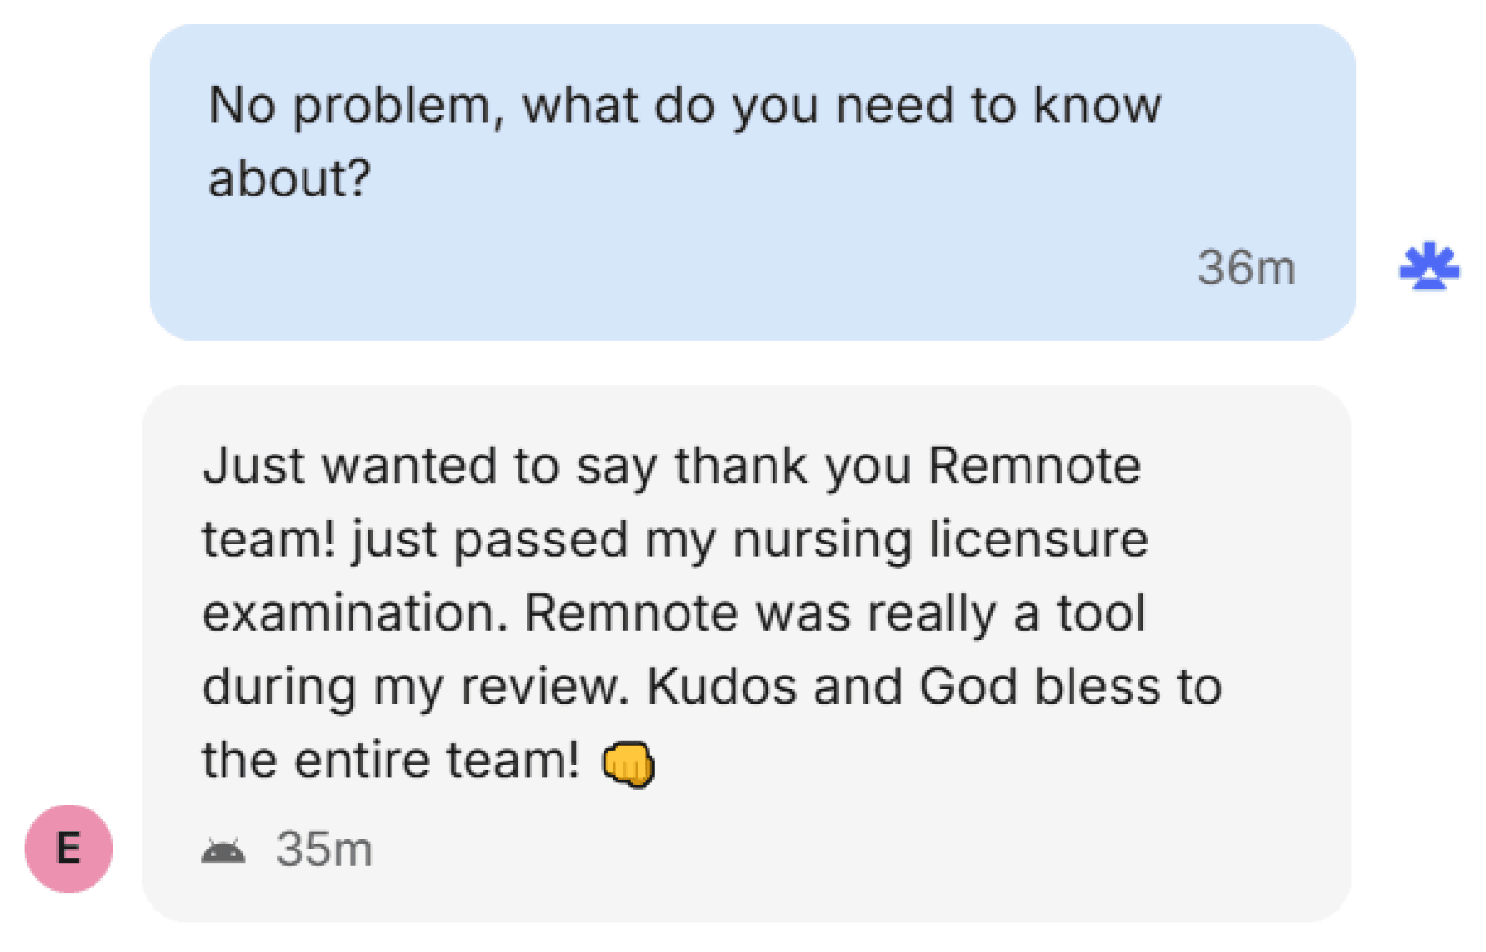
Task: Click the phrase 'during my review.'
Action: click(x=415, y=687)
